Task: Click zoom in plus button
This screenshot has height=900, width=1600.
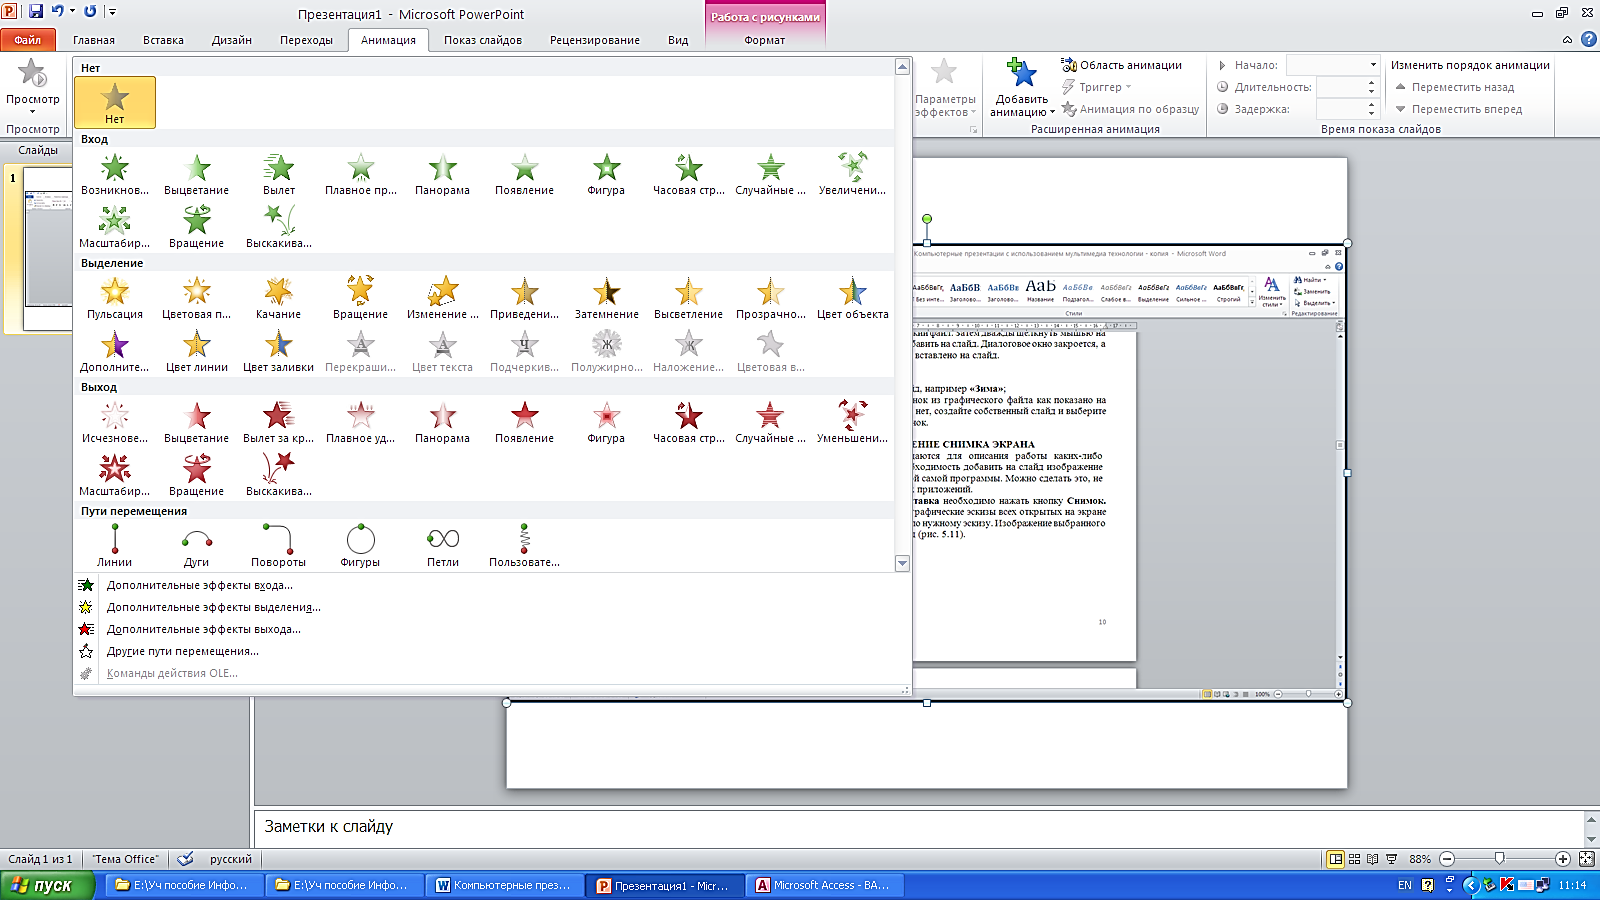Action: point(1563,859)
